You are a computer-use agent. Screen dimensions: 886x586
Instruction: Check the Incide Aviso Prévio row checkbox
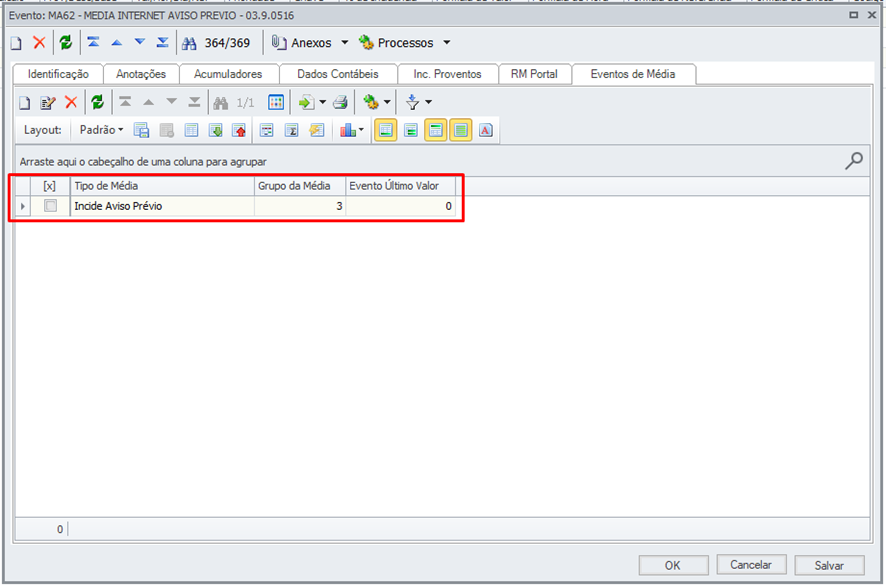(x=50, y=206)
